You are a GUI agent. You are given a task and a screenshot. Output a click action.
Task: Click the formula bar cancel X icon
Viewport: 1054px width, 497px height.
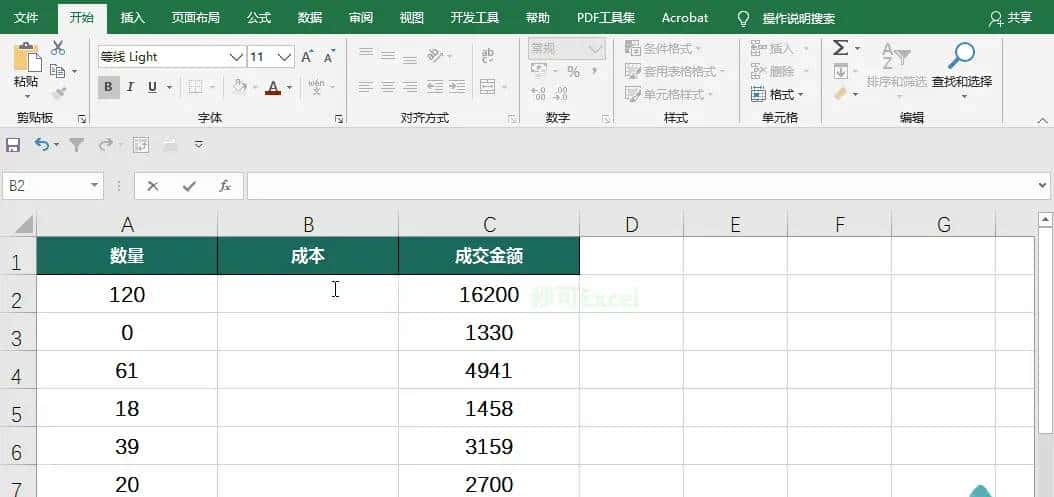point(153,186)
